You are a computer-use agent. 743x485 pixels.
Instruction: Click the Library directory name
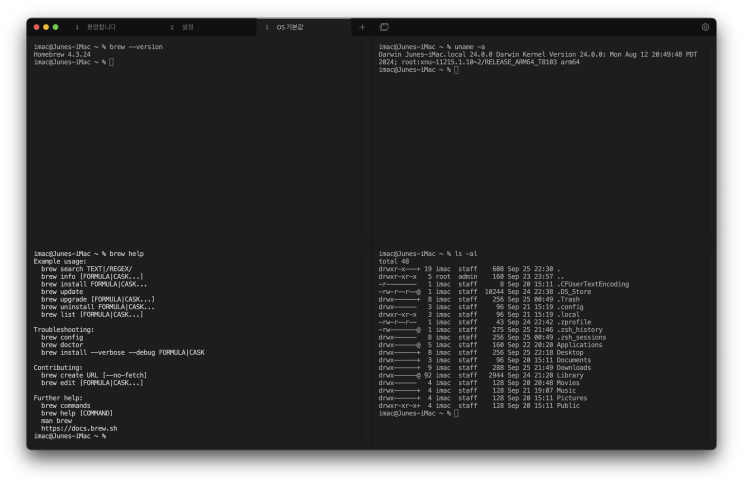(570, 375)
